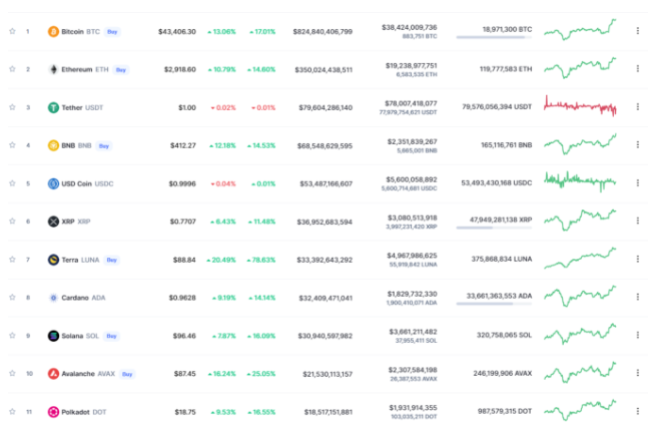Toggle the Ethereum watchlist star
Viewport: 661px width, 430px height.
[x=12, y=69]
